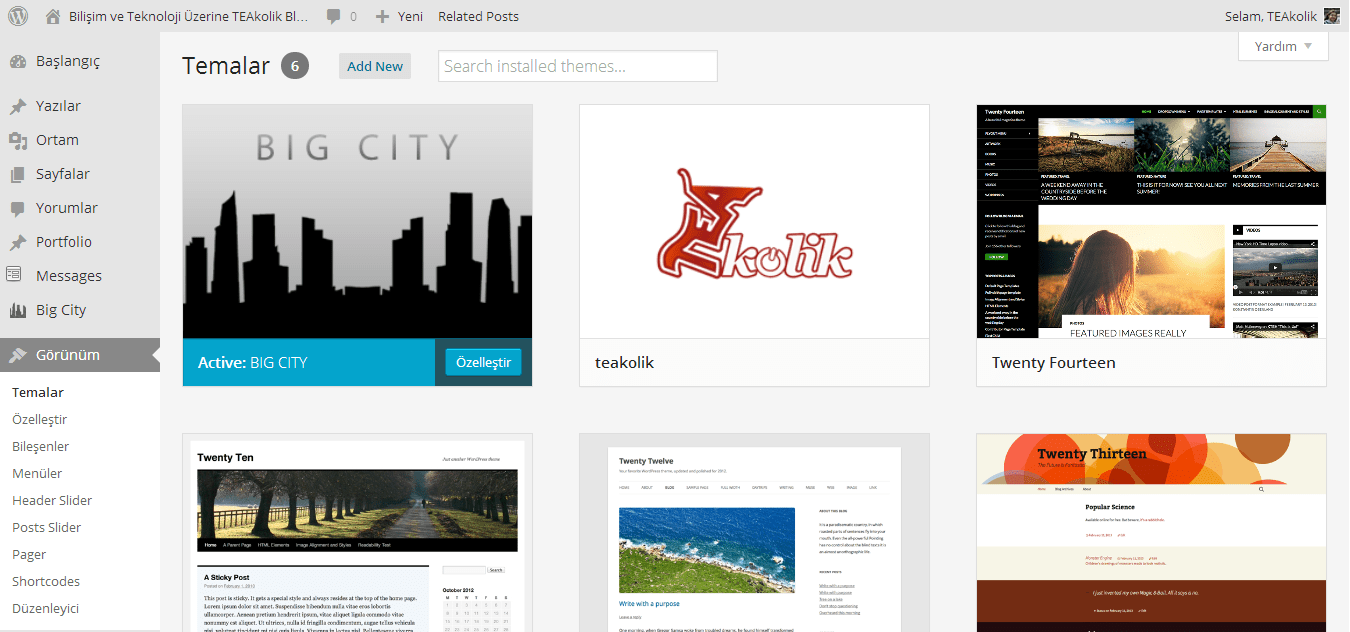This screenshot has width=1350, height=632.
Task: Click the Ortam media icon
Action: tap(17, 140)
